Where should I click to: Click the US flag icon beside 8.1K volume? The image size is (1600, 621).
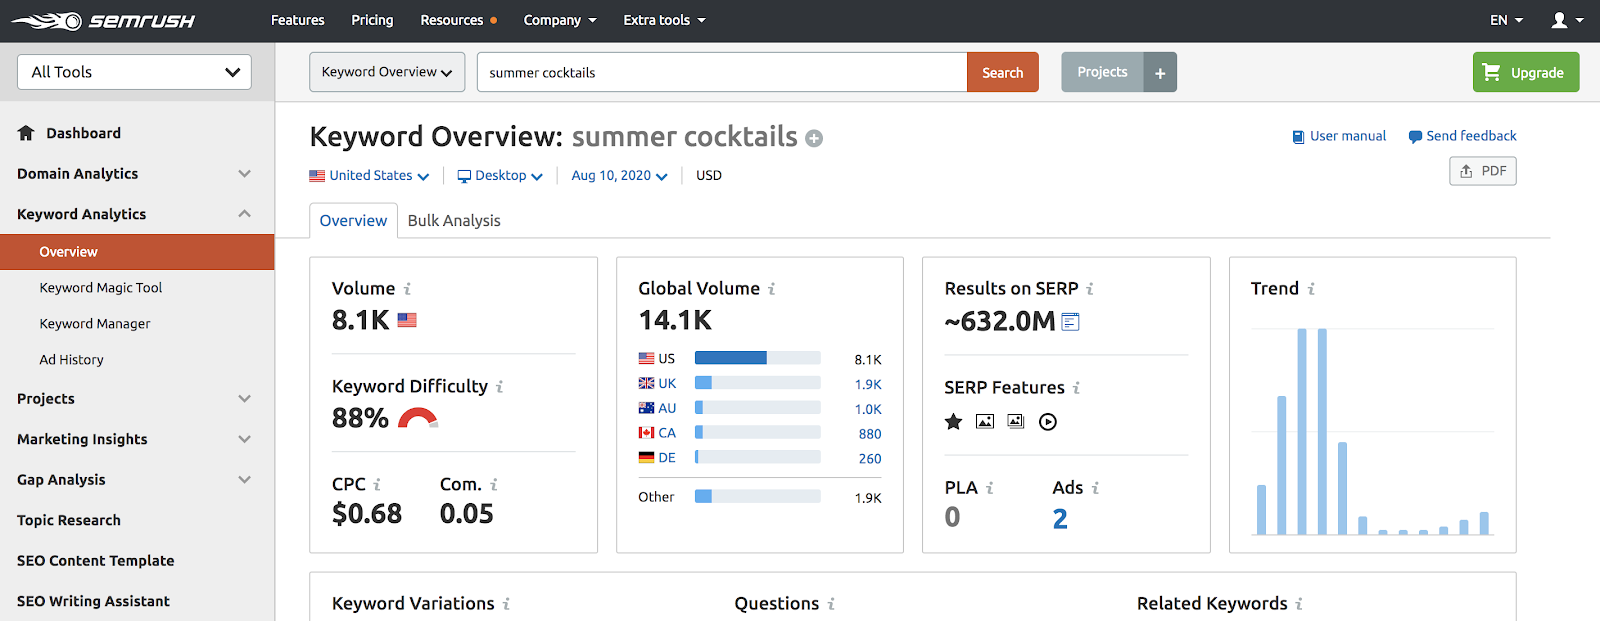click(x=407, y=320)
